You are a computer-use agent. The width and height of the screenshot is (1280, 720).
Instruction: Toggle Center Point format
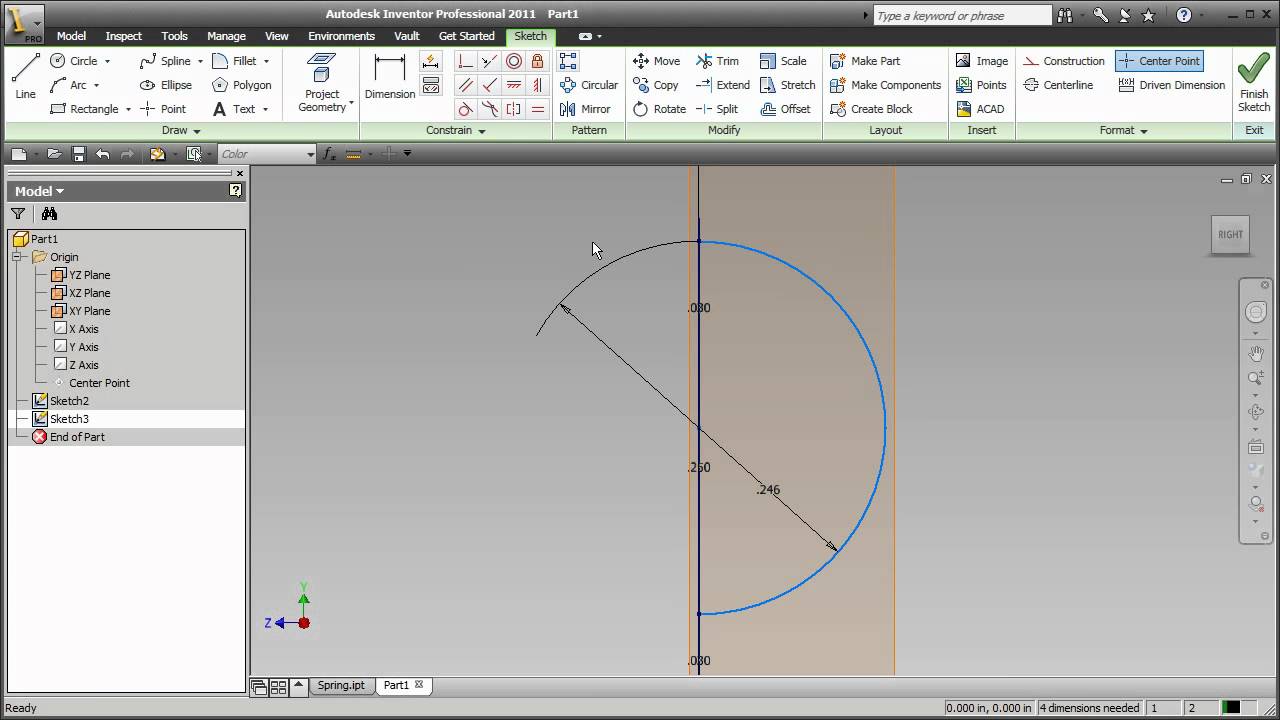1159,61
